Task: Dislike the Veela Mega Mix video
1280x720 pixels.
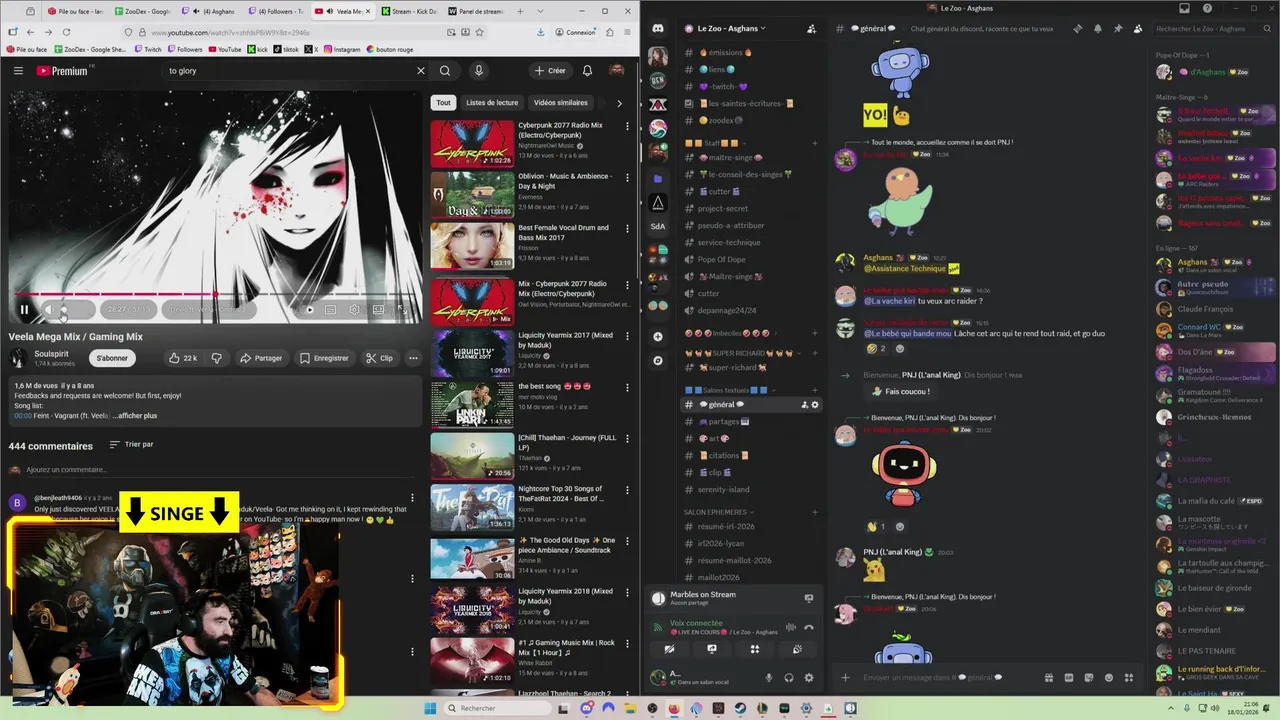Action: pyautogui.click(x=216, y=358)
